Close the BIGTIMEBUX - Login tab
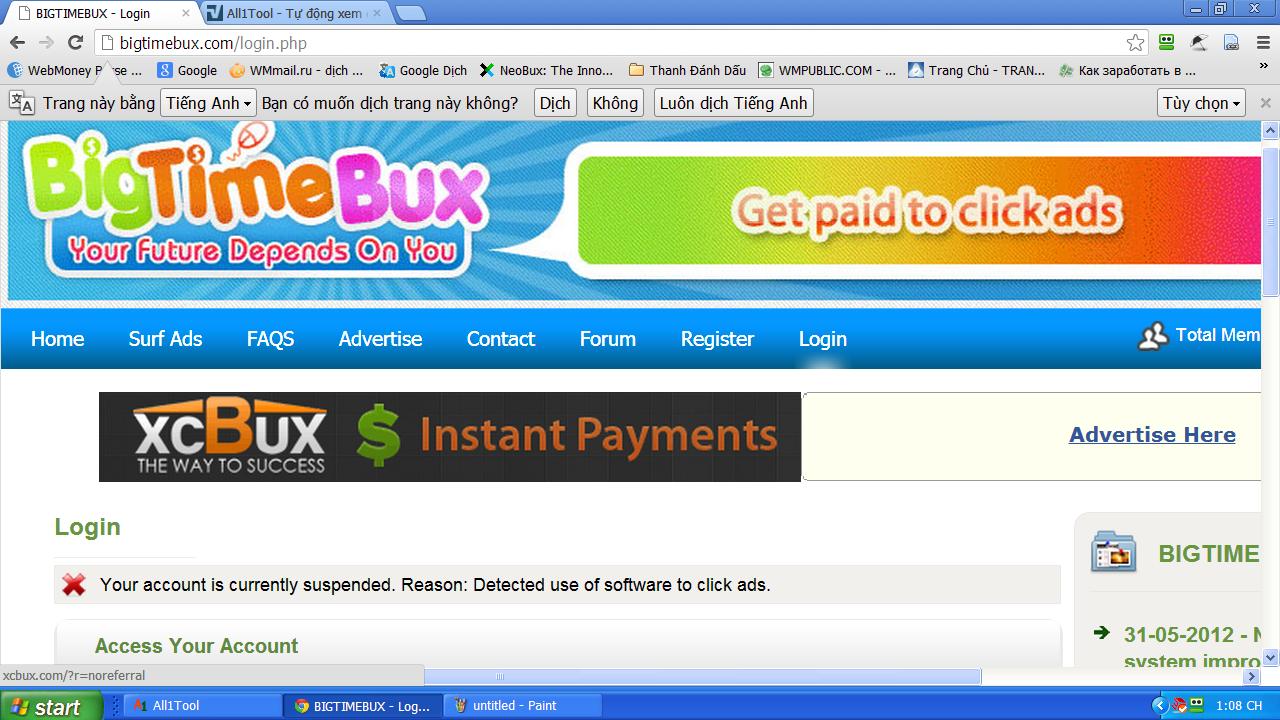Viewport: 1280px width, 720px height. click(x=185, y=13)
